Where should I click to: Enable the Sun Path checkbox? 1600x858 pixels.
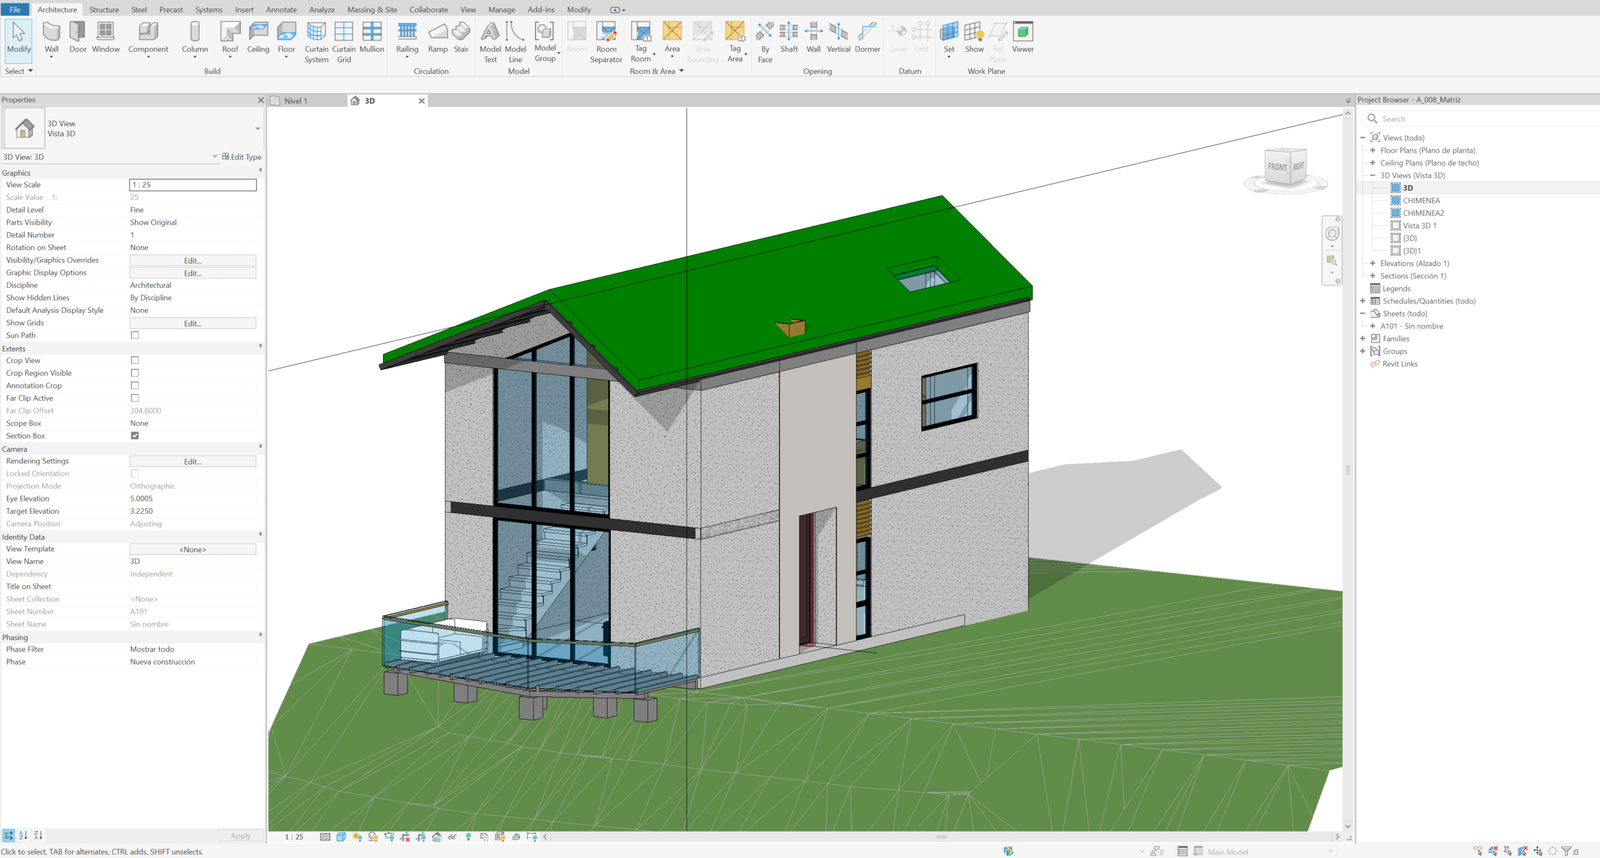tap(135, 336)
